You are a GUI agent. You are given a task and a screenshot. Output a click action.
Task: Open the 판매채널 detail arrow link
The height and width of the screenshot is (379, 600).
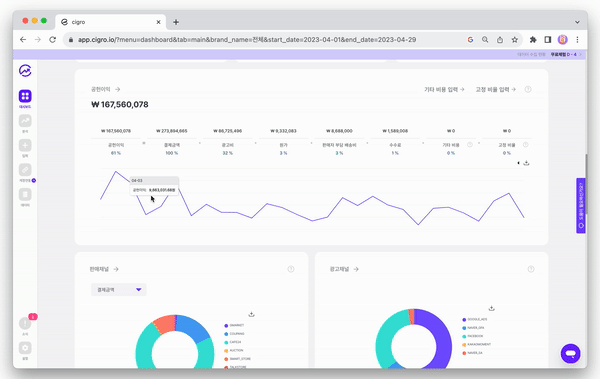tap(116, 269)
